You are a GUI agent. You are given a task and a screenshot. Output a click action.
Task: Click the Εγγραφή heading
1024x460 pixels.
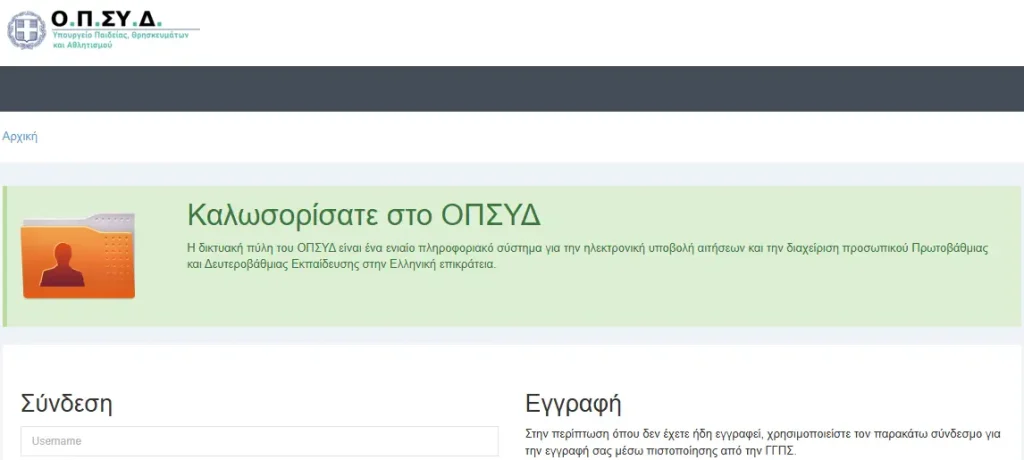point(573,404)
